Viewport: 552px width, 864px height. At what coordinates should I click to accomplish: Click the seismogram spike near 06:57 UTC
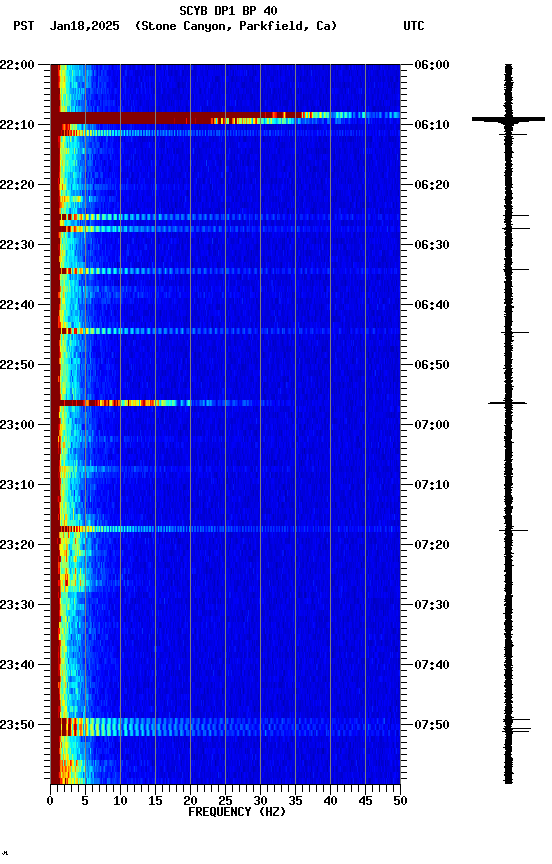507,403
